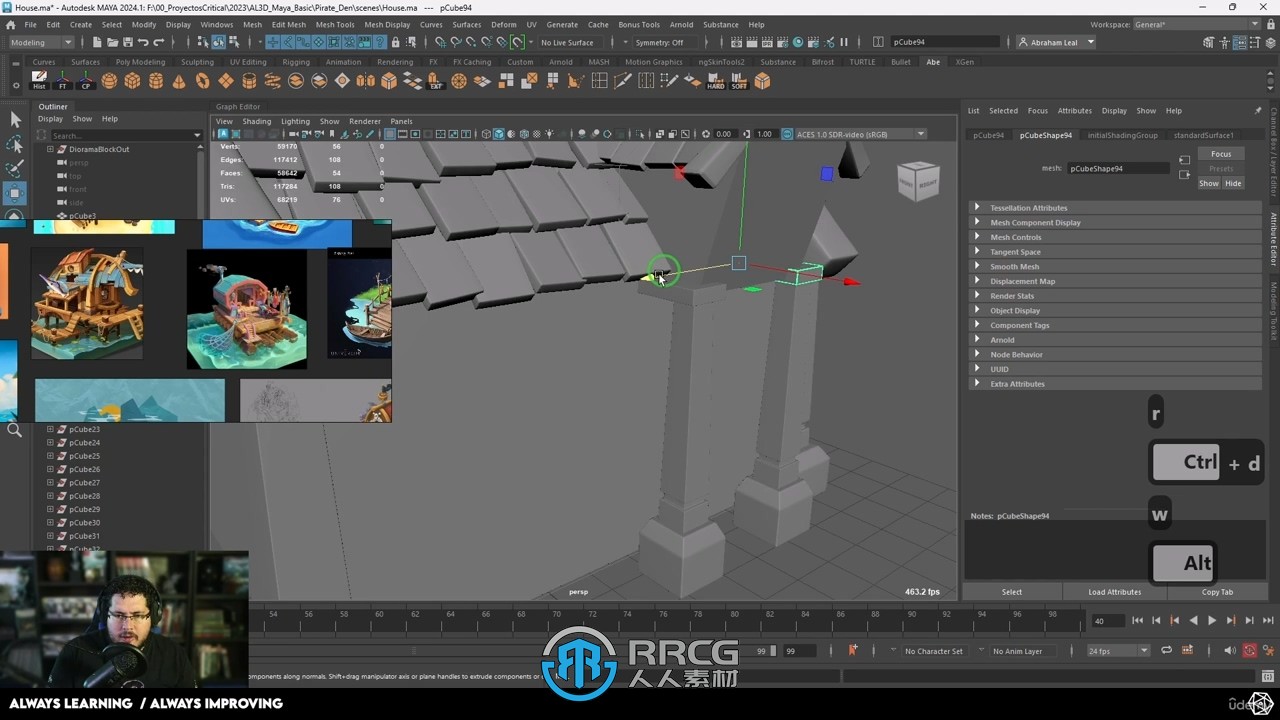Switch to the Poly Modeling shelf tab

[x=140, y=62]
